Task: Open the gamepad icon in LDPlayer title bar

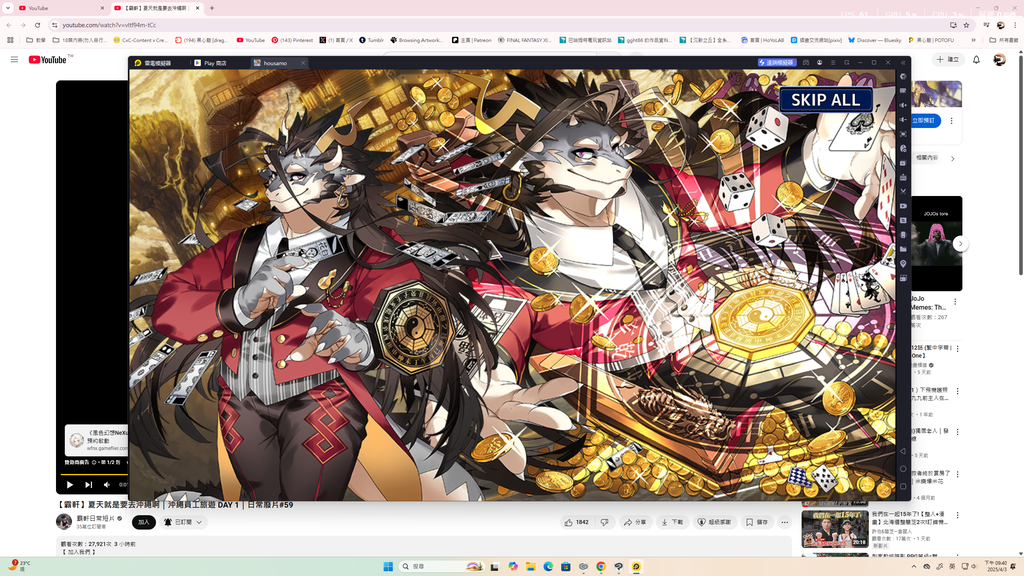Action: (806, 63)
